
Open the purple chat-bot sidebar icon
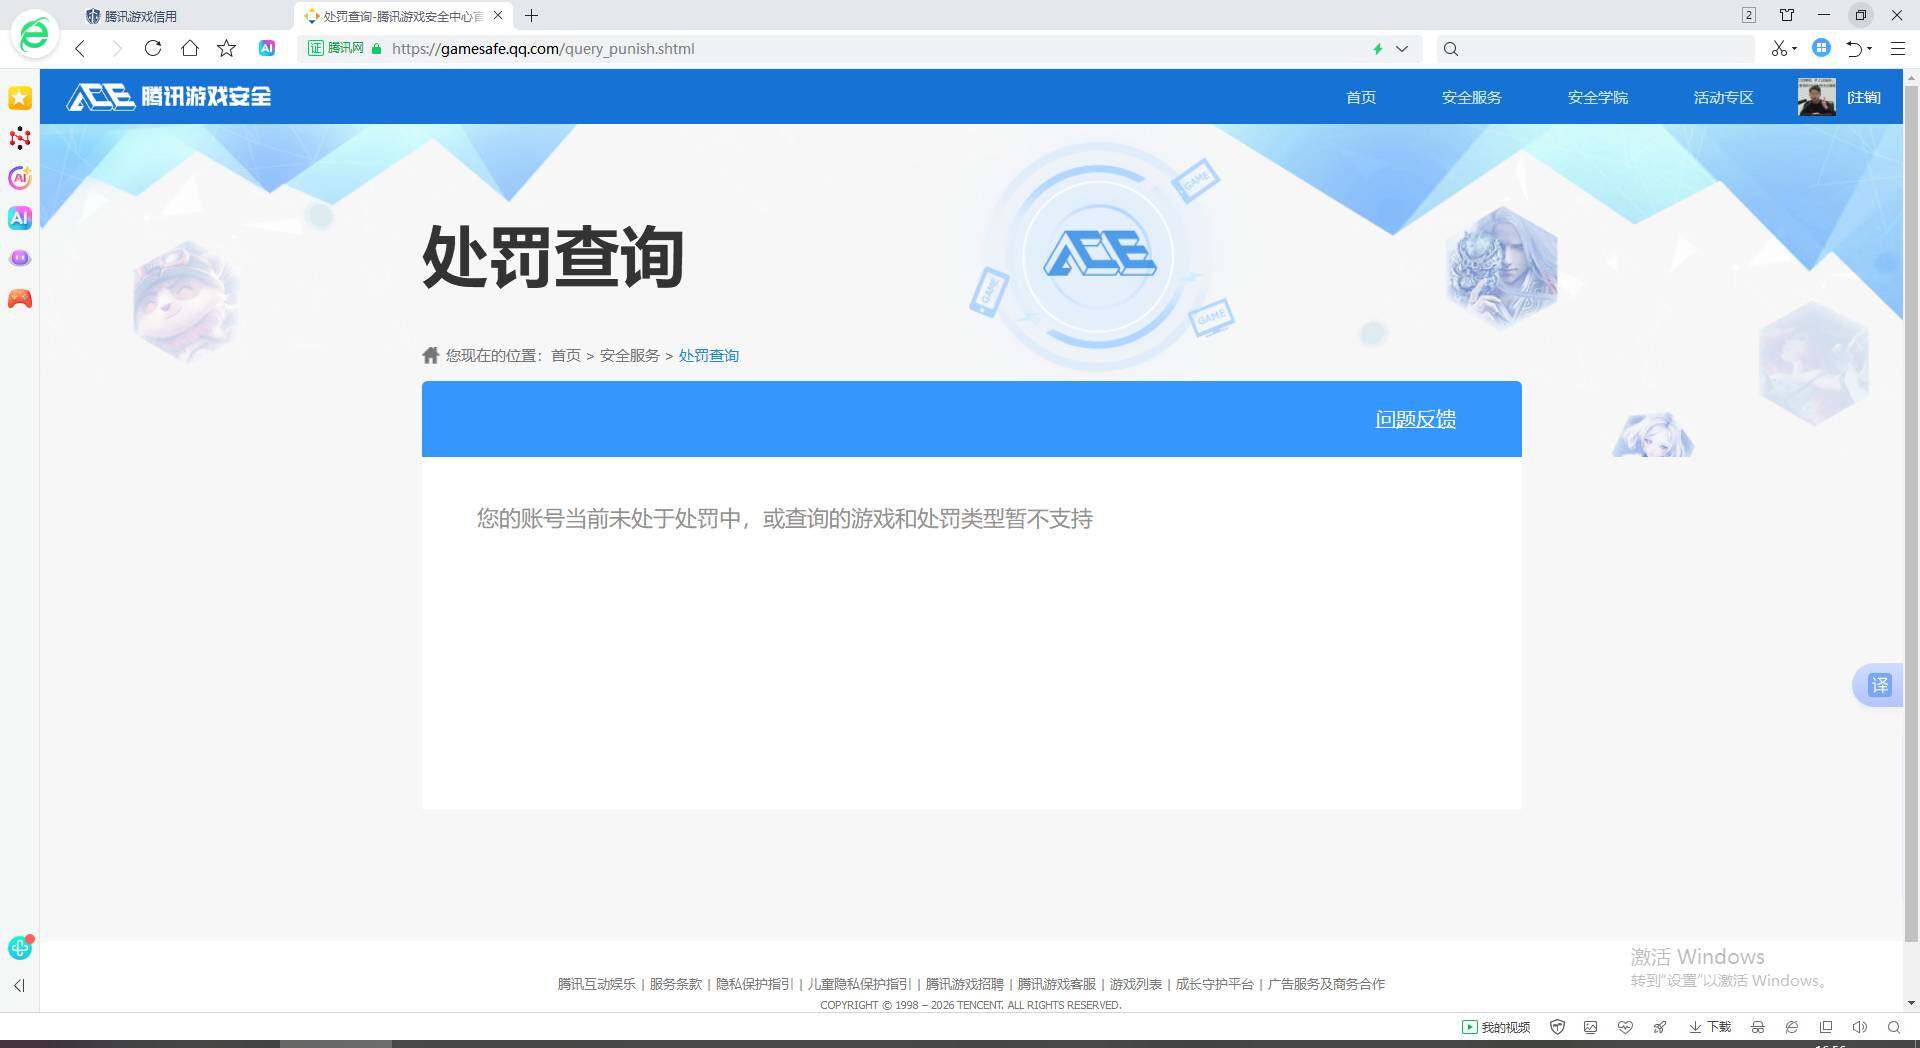point(20,258)
